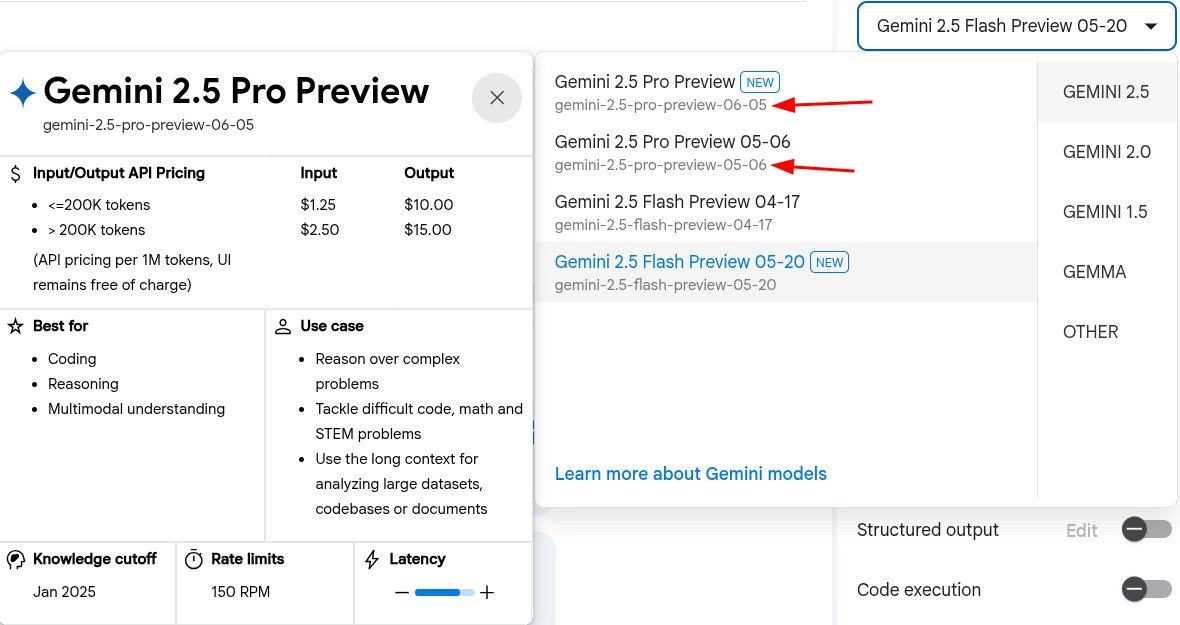1180x625 pixels.
Task: Click the Knowledge cutoff icon
Action: (x=16, y=560)
